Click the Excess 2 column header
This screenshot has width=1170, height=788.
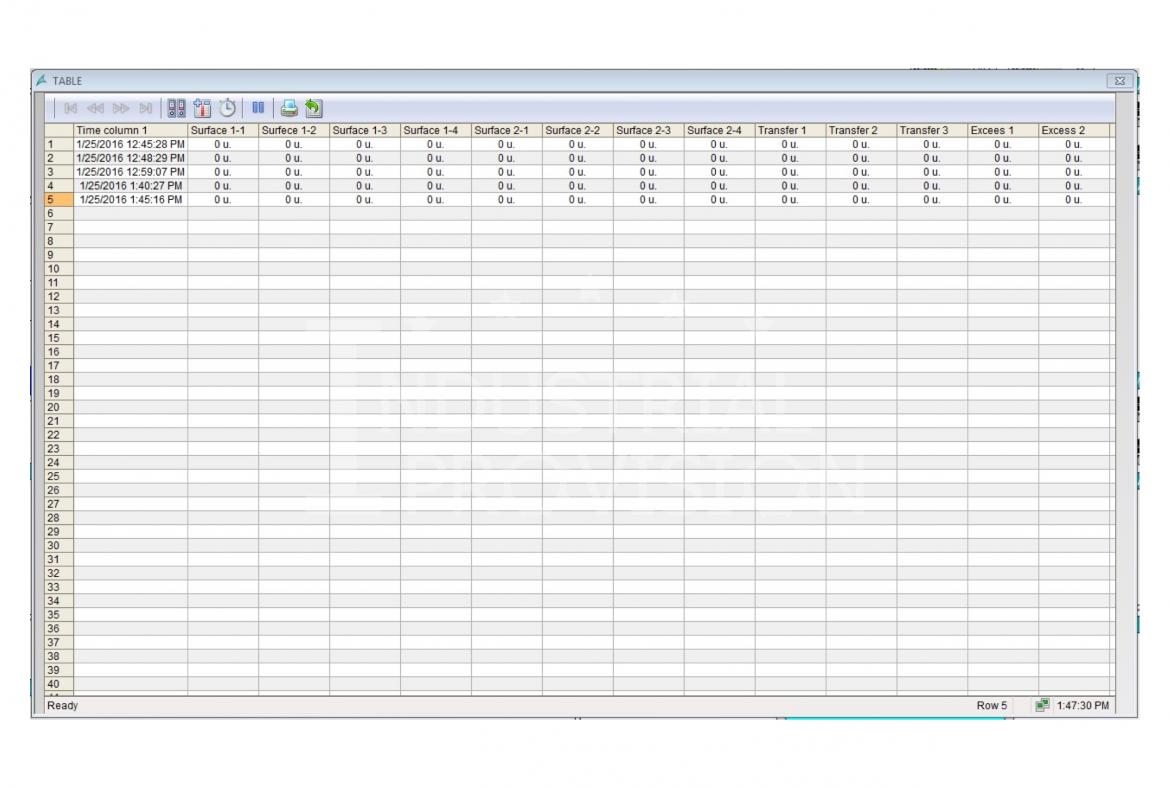point(1073,130)
